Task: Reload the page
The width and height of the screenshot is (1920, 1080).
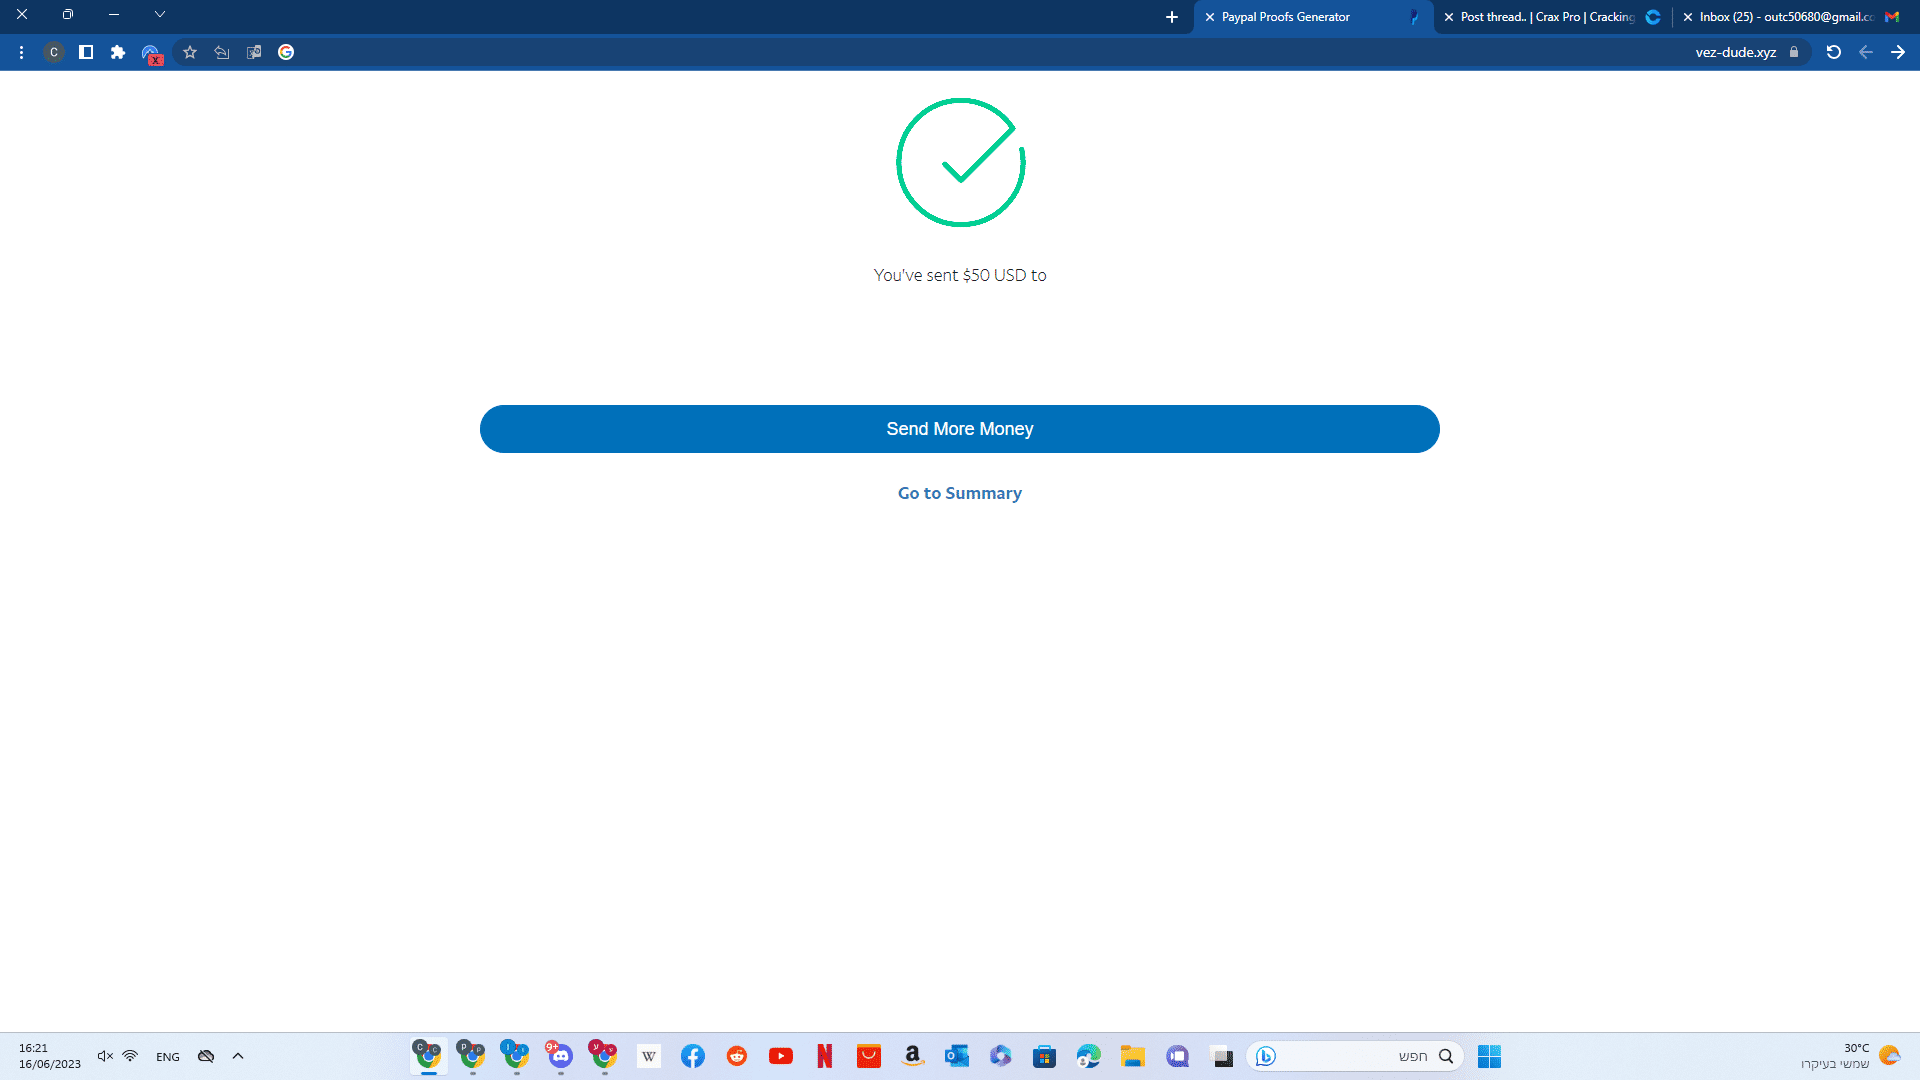Action: [x=1833, y=52]
